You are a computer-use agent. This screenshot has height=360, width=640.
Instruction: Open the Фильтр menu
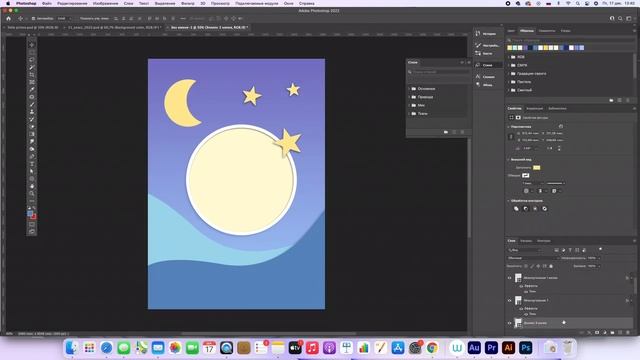pos(188,3)
